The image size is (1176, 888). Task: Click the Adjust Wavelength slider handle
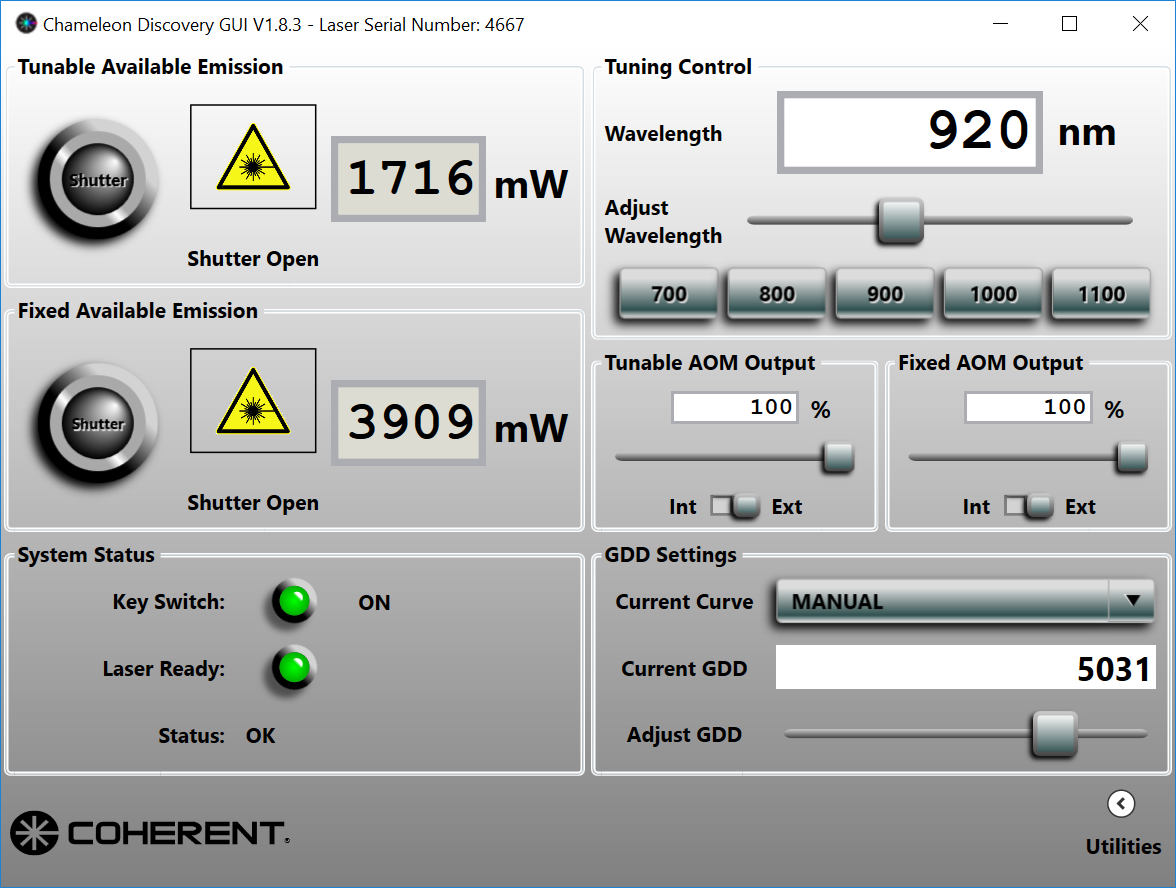pos(900,221)
